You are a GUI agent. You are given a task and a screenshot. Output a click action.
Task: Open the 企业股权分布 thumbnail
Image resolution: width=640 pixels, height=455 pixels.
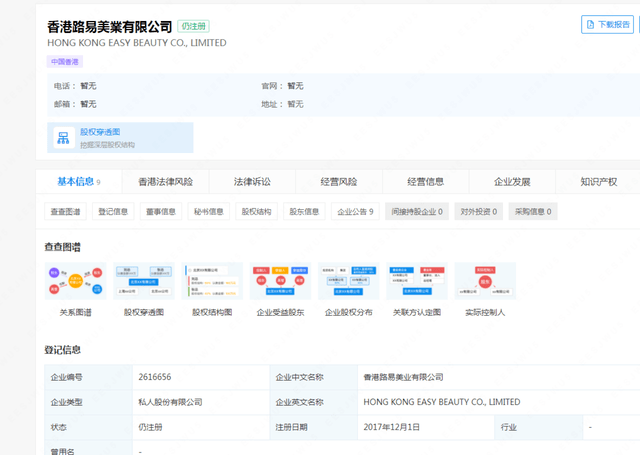(x=349, y=281)
